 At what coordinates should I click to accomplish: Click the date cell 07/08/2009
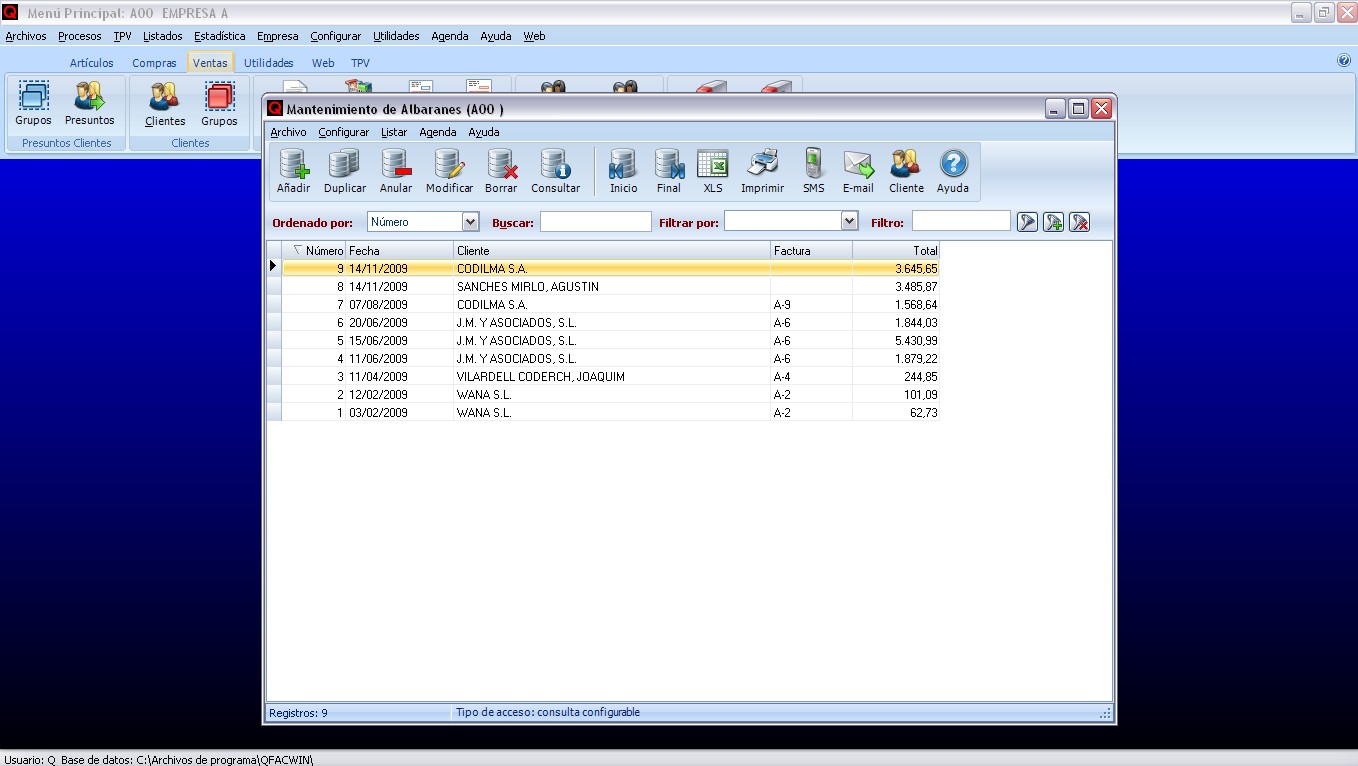click(x=400, y=305)
